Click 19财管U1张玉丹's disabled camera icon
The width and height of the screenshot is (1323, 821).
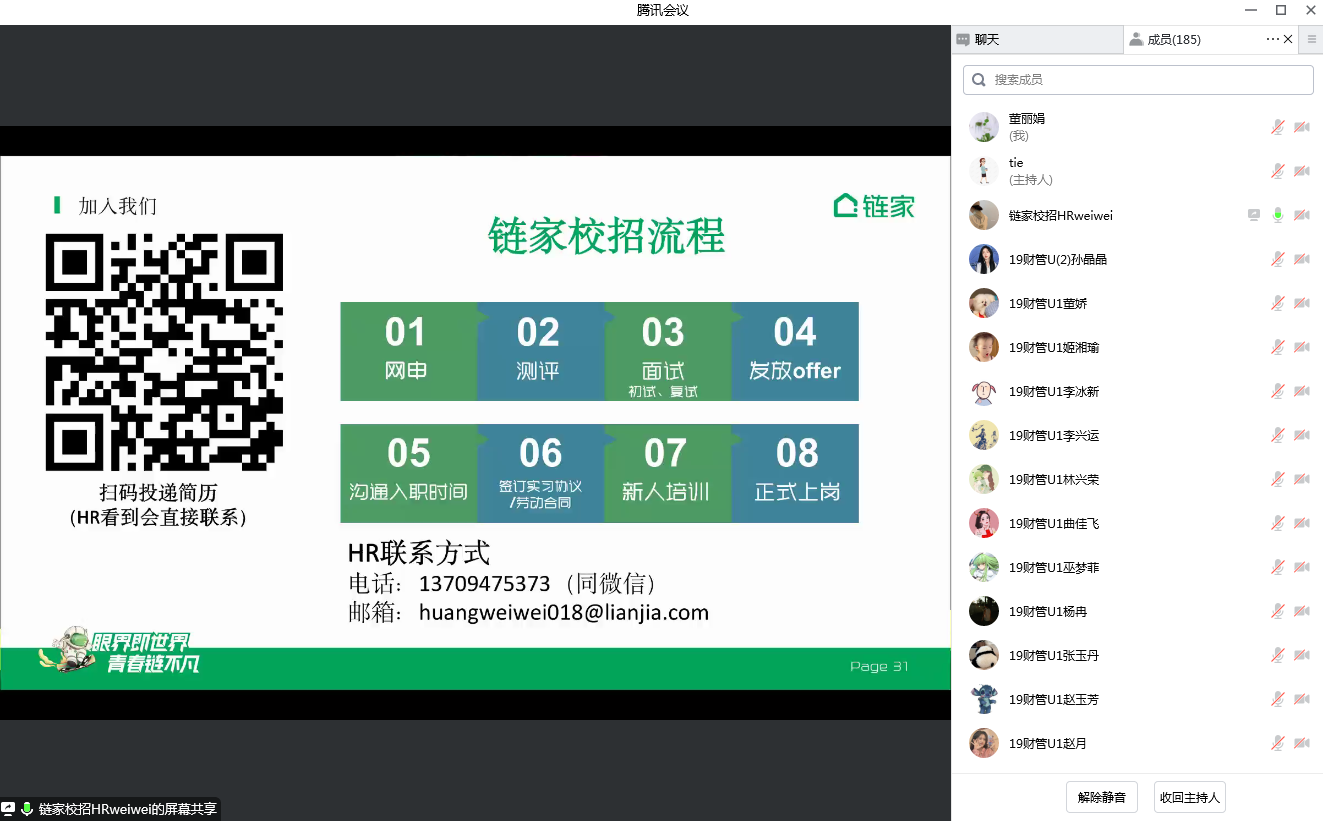tap(1302, 655)
